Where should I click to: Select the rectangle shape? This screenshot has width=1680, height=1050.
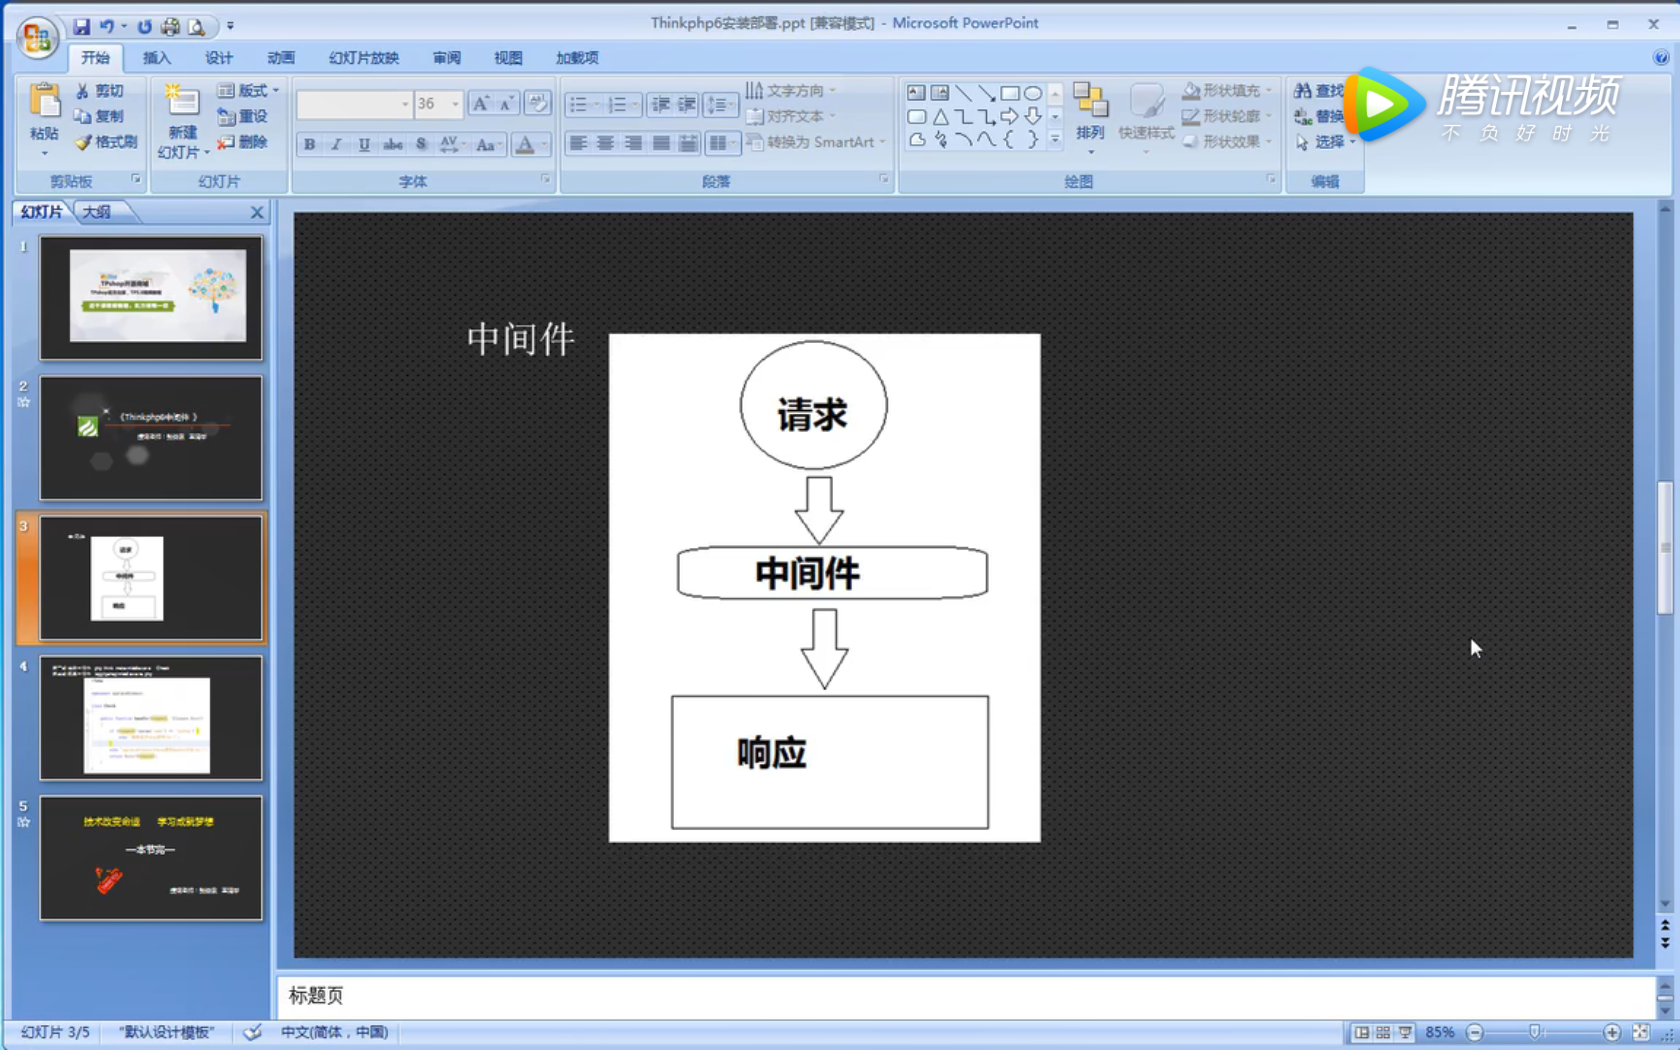tap(1010, 93)
